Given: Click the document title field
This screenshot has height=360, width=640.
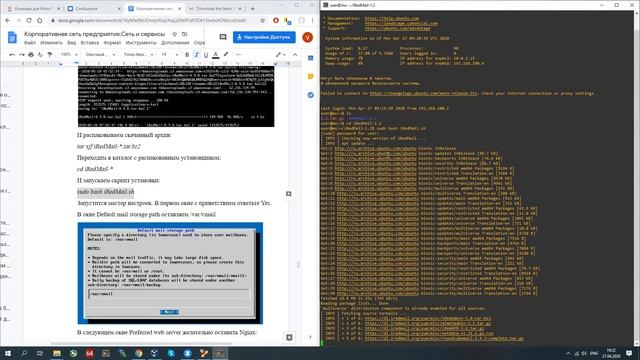Looking at the screenshot, I should [x=94, y=34].
